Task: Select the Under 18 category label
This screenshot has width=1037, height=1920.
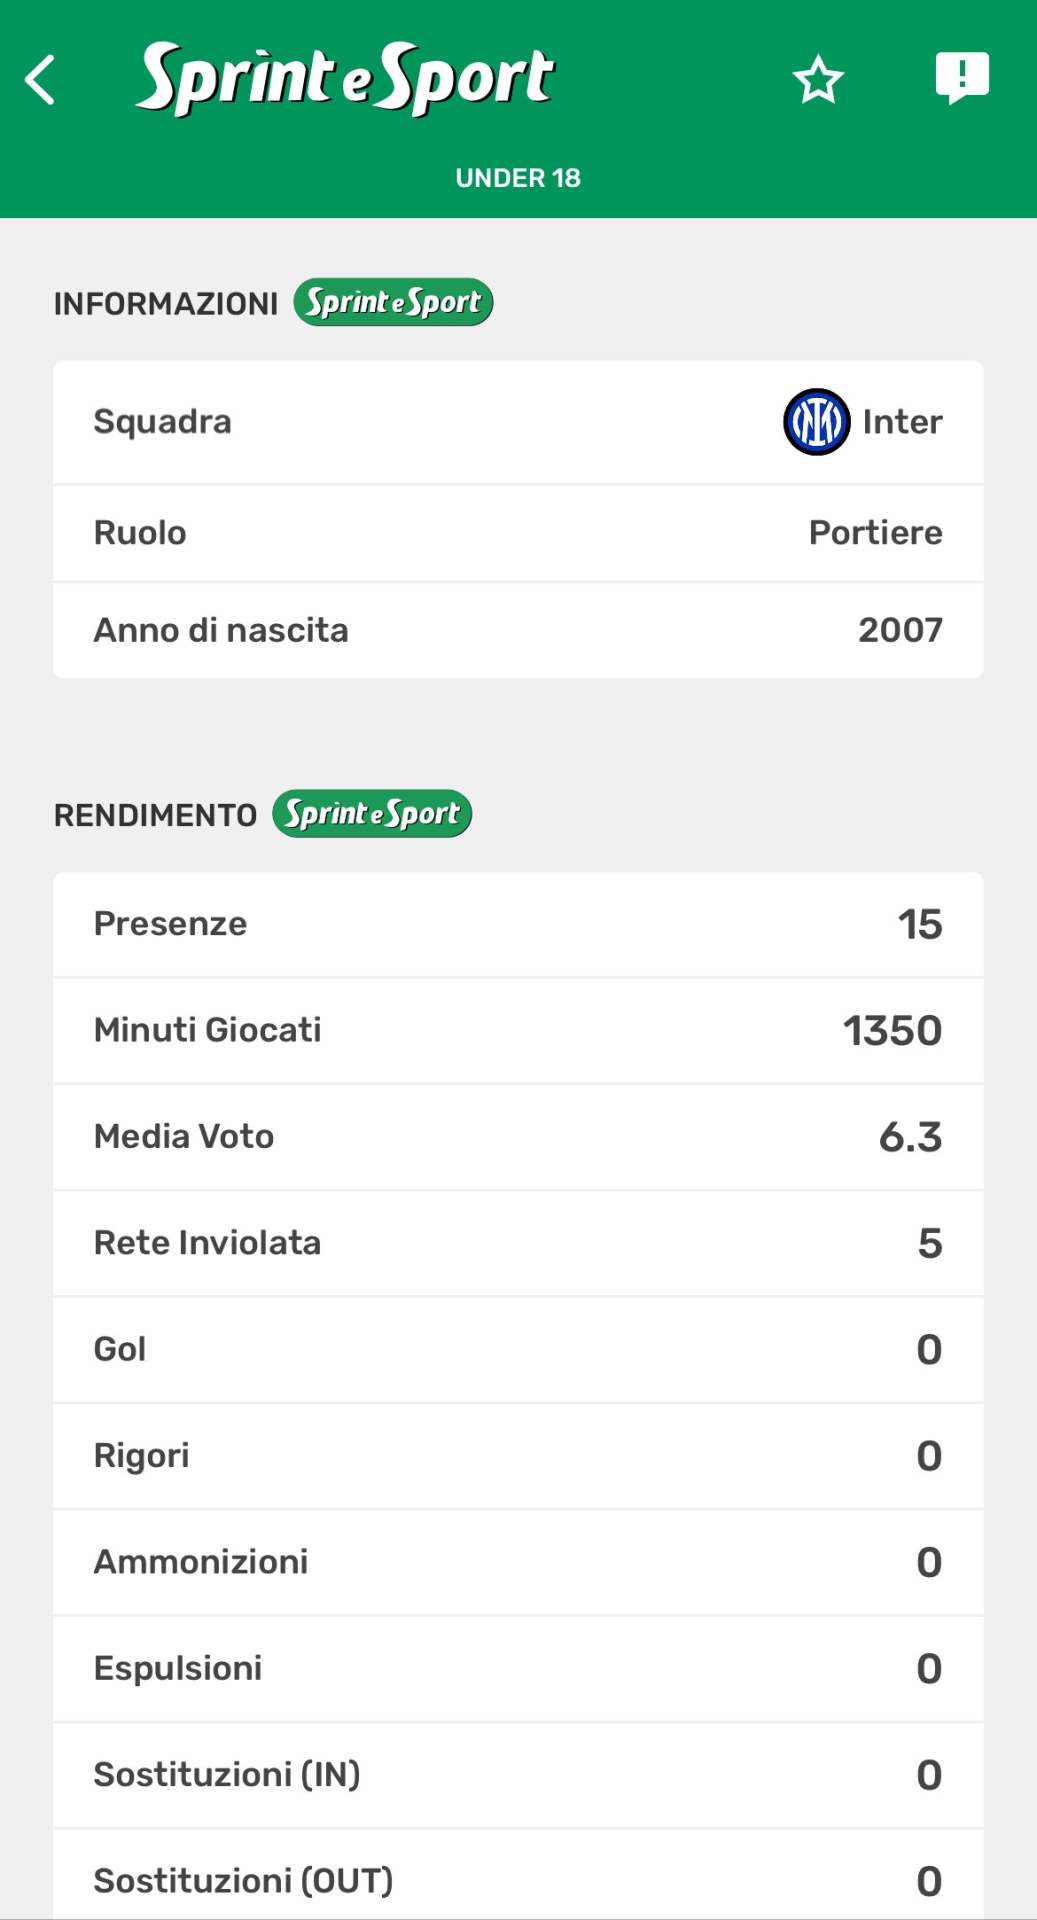Action: (518, 178)
